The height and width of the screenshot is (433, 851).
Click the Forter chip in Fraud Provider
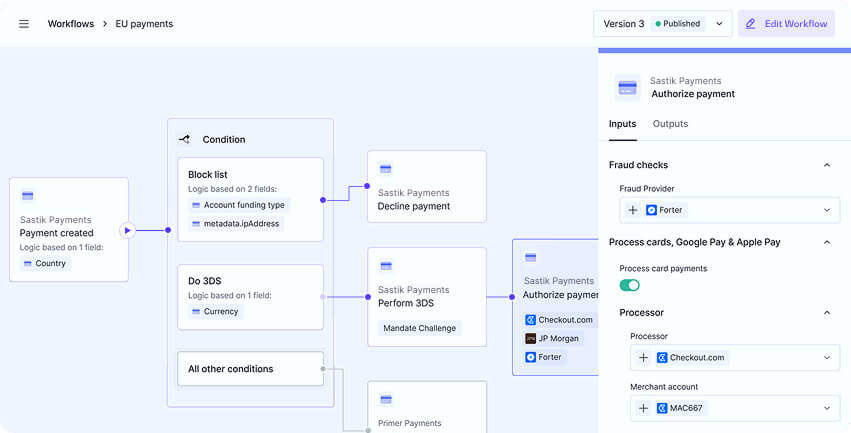coord(664,210)
